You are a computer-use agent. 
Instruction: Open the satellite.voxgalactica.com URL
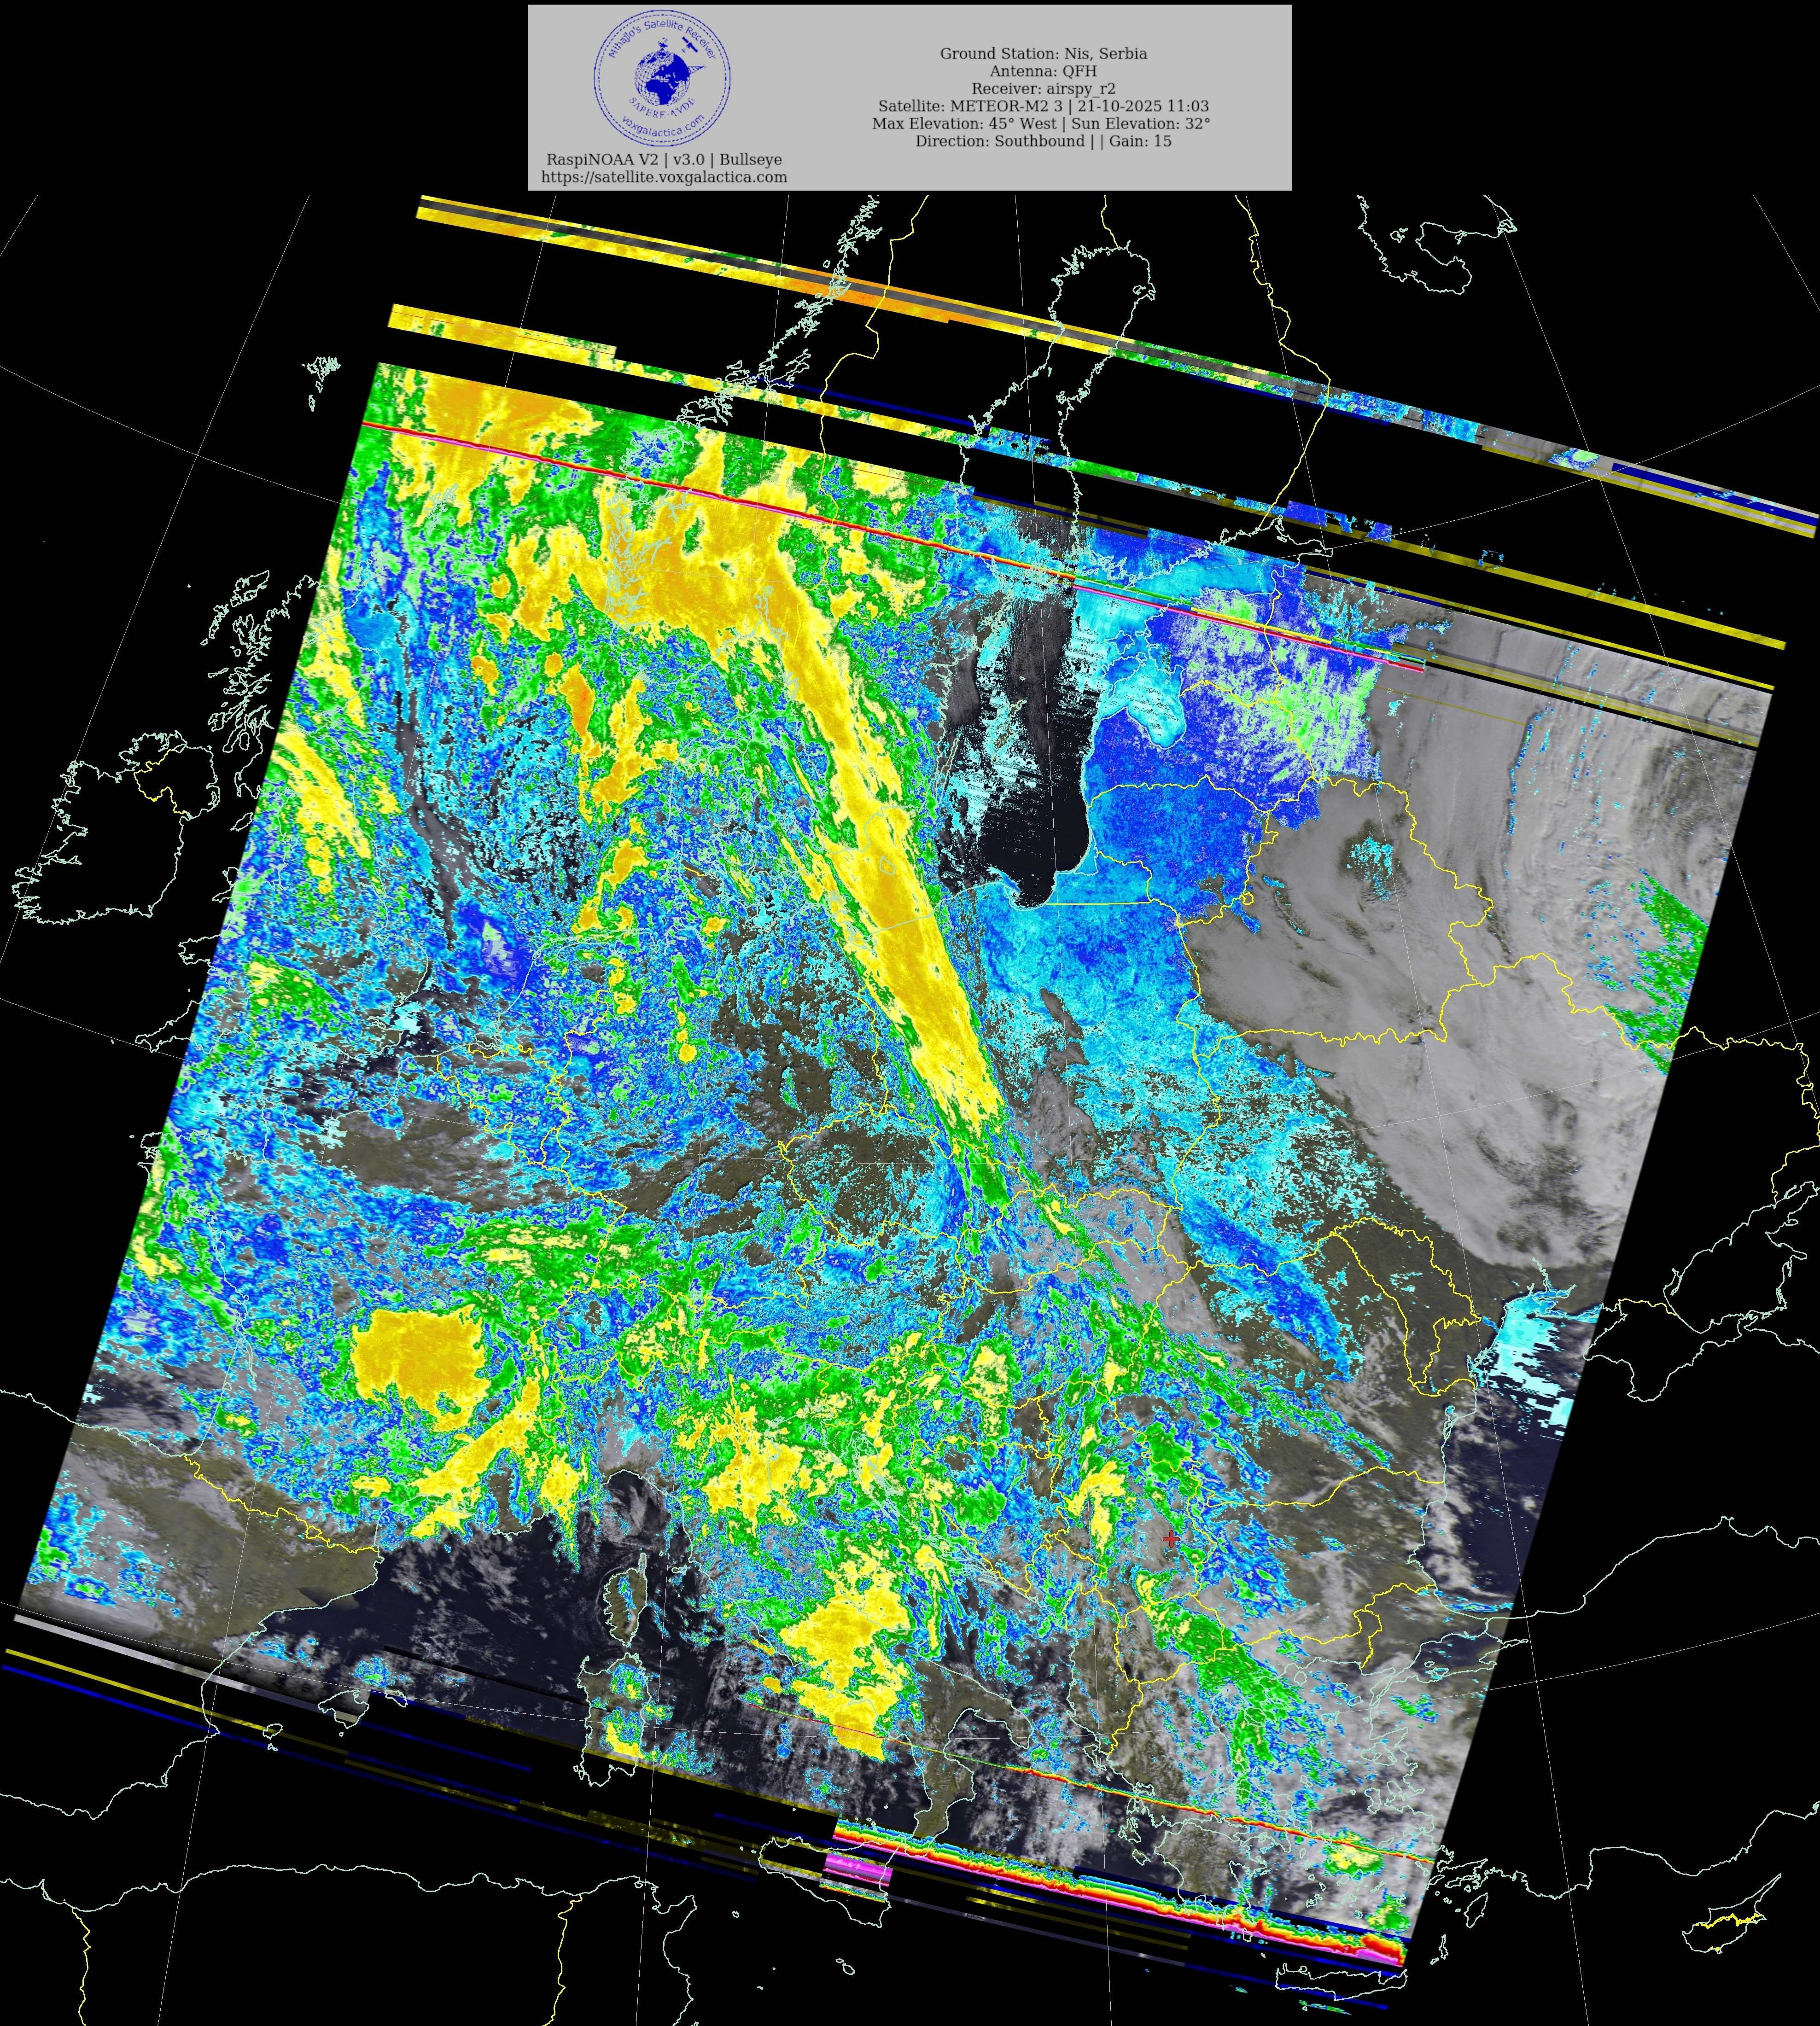tap(664, 177)
